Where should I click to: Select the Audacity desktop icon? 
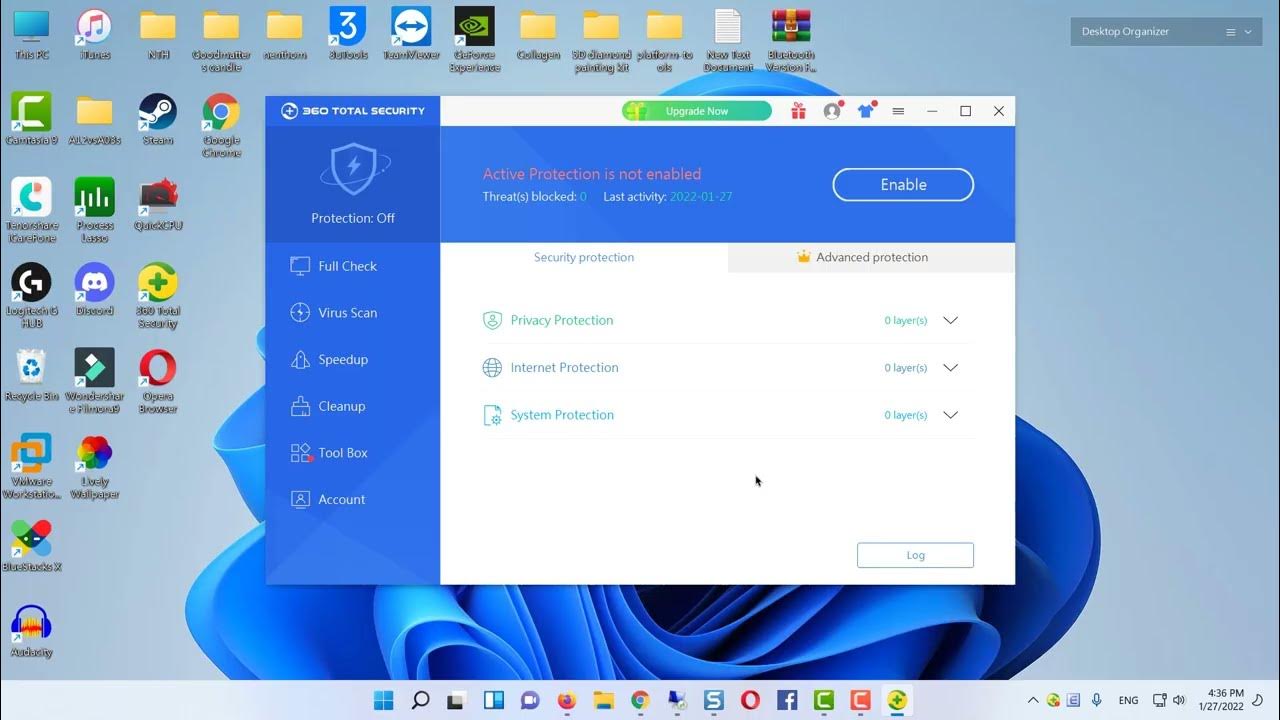click(x=32, y=631)
